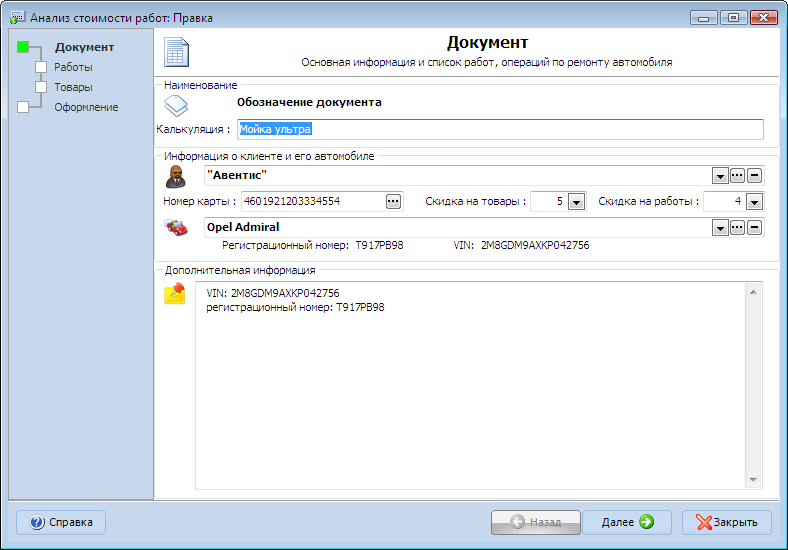Go to the Документ wizard step
The width and height of the screenshot is (788, 550).
coord(84,47)
